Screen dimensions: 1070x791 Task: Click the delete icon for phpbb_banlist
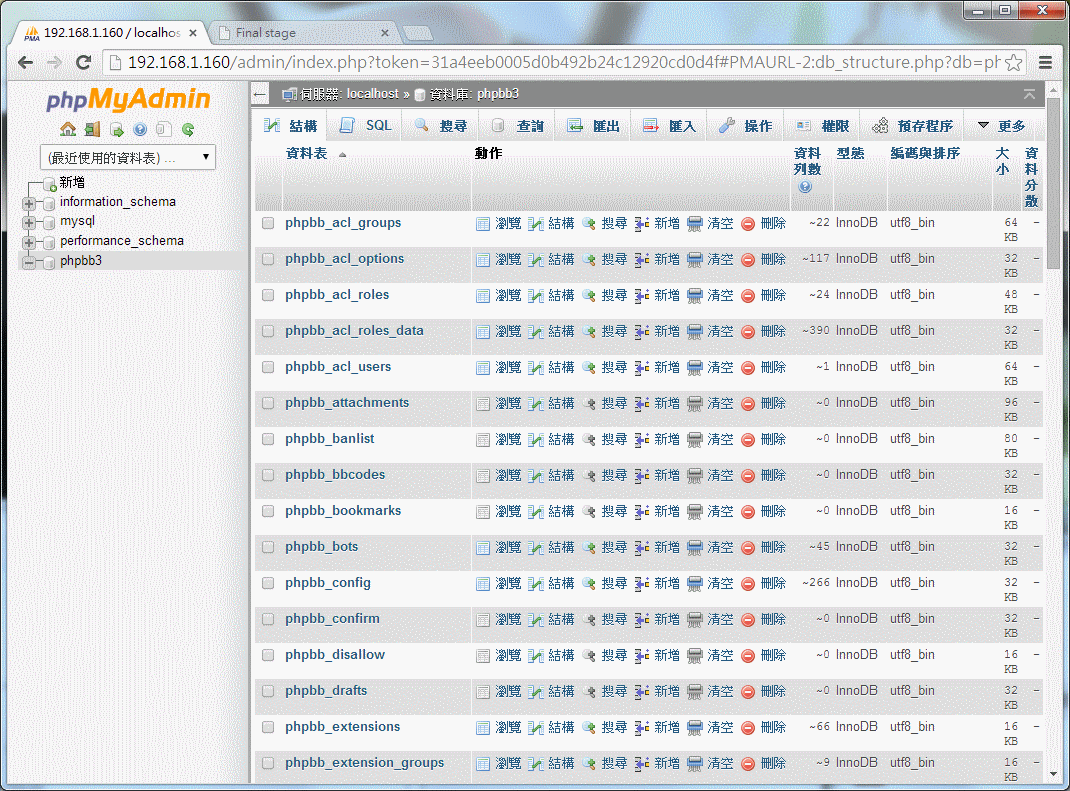coord(748,440)
